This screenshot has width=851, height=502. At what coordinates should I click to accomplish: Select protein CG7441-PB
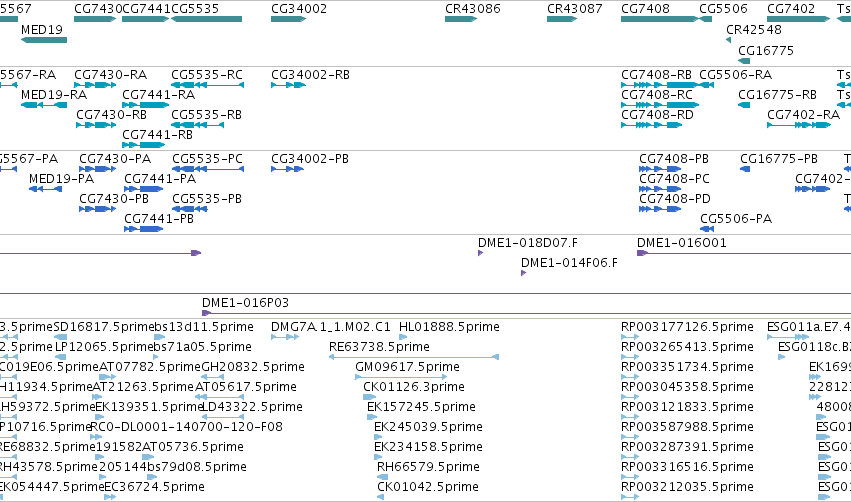[x=143, y=229]
